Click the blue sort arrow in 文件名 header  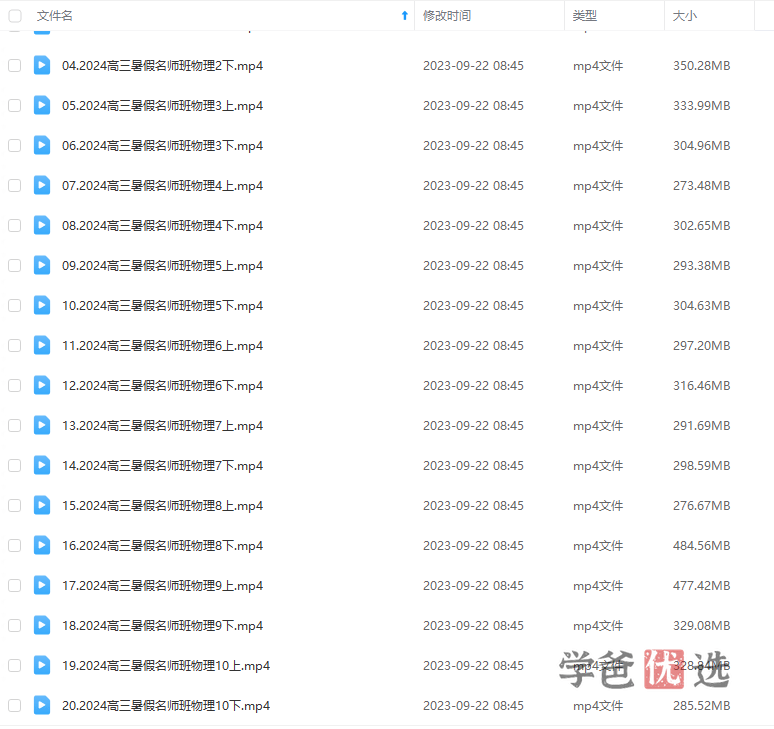pos(405,16)
